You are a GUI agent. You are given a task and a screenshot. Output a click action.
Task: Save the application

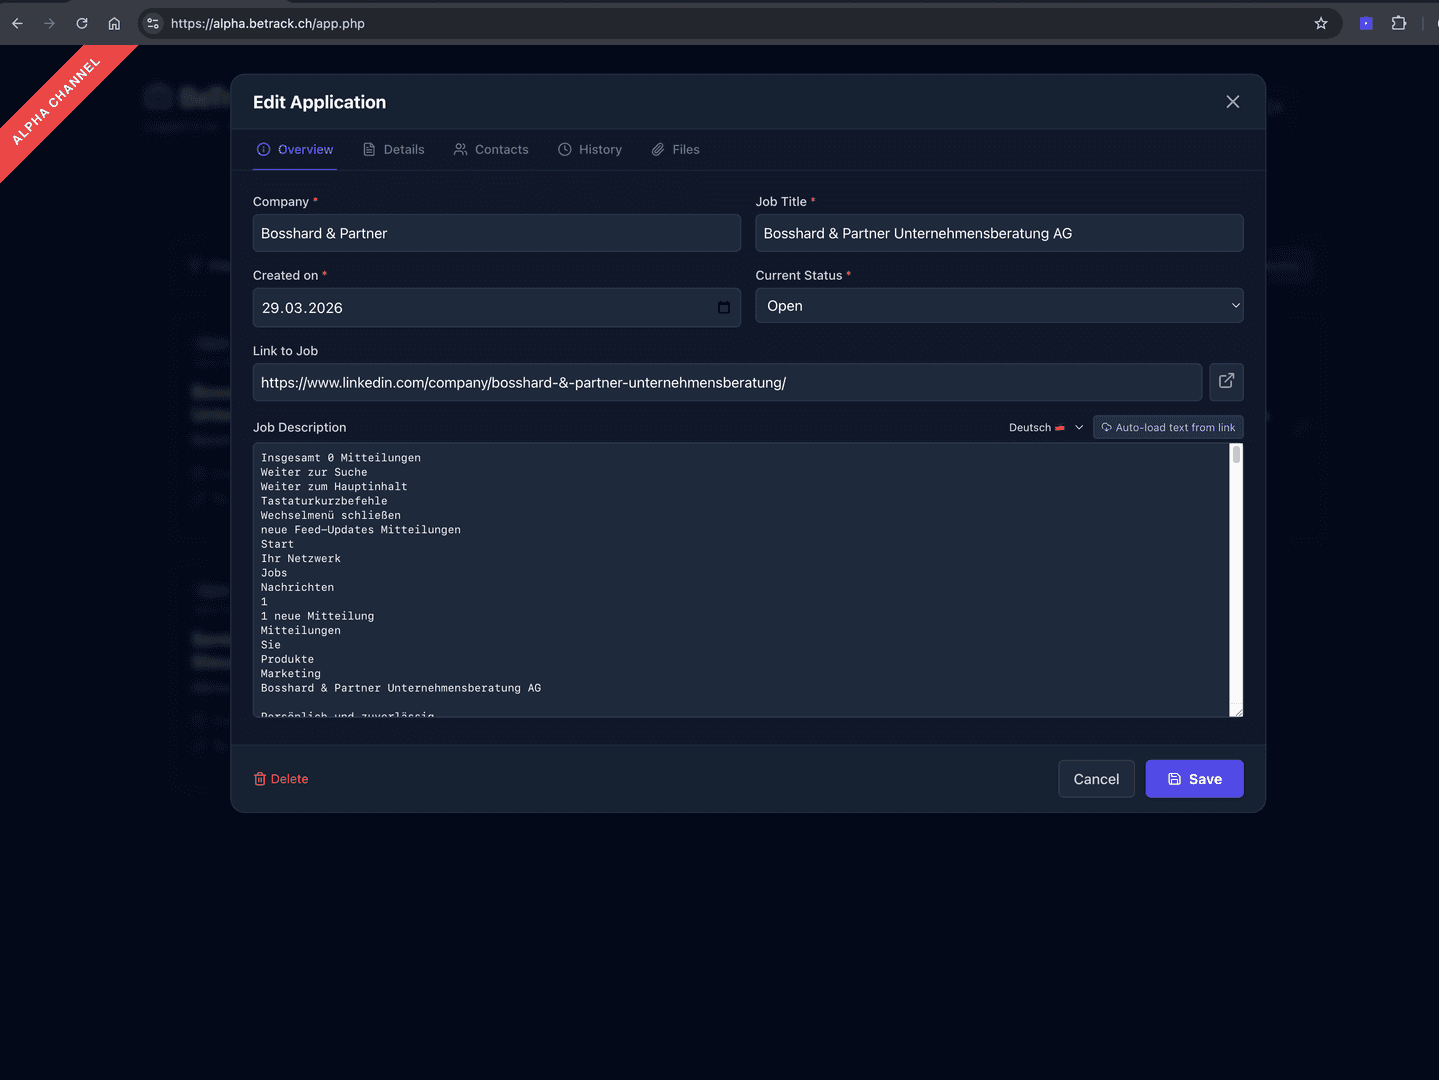coord(1194,779)
